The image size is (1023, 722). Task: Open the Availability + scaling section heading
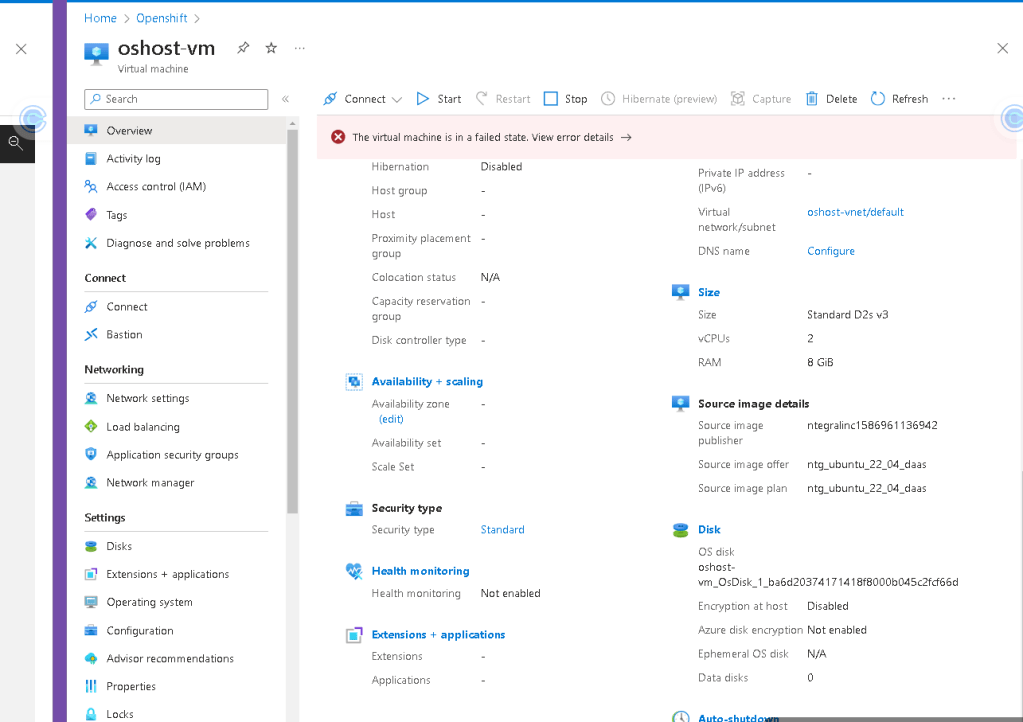[427, 382]
